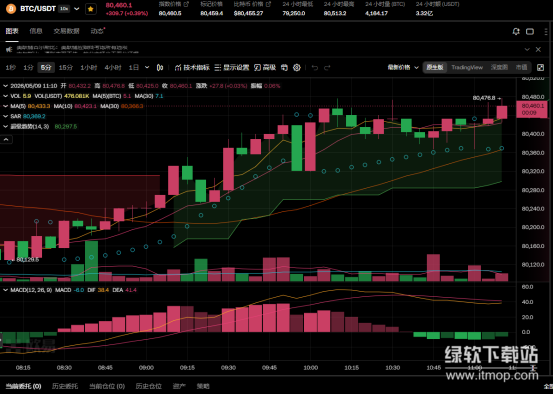
Task: Switch to the 交易数据 tab
Action: click(66, 31)
